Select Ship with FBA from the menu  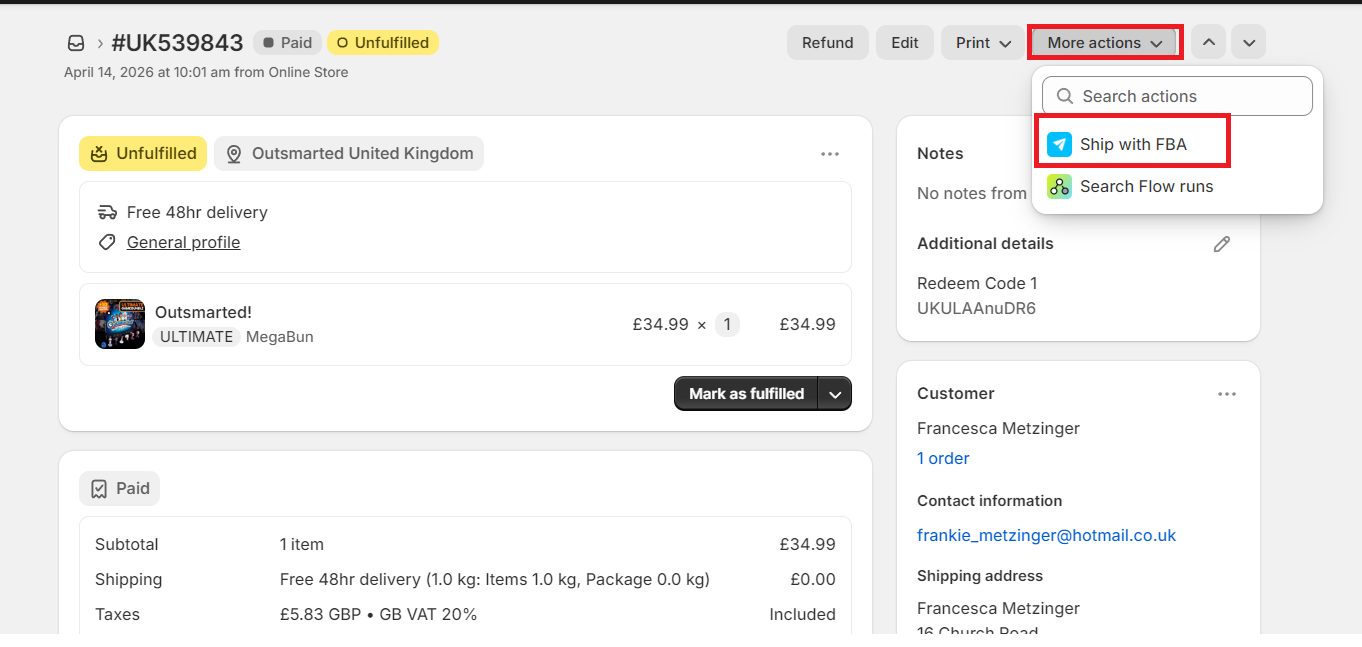point(1133,144)
